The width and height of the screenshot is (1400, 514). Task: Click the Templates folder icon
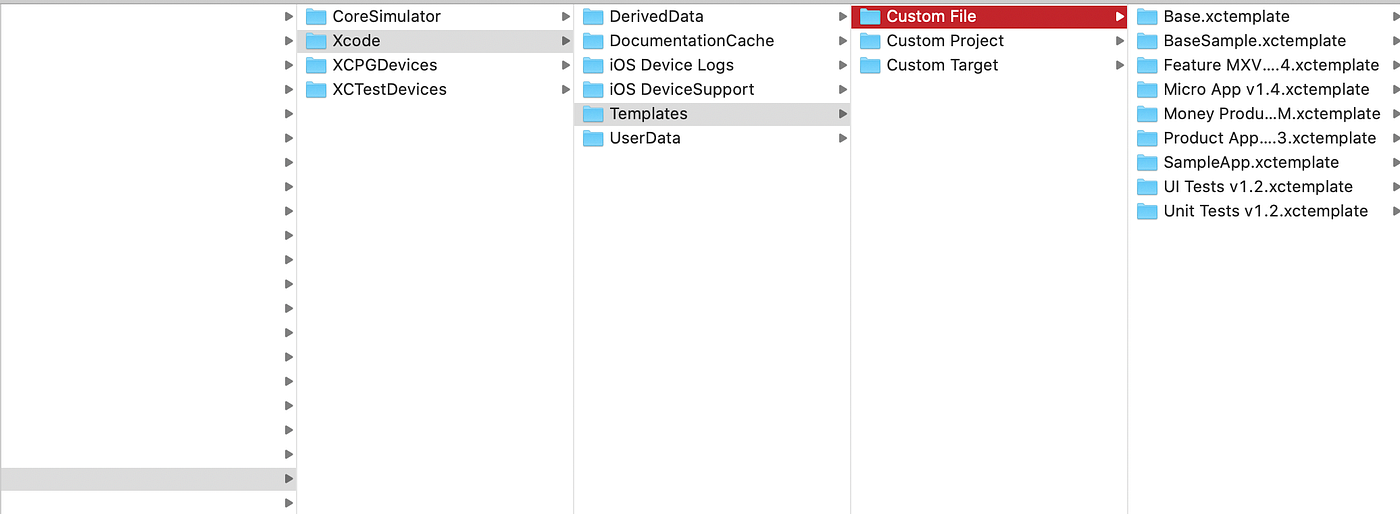[593, 114]
